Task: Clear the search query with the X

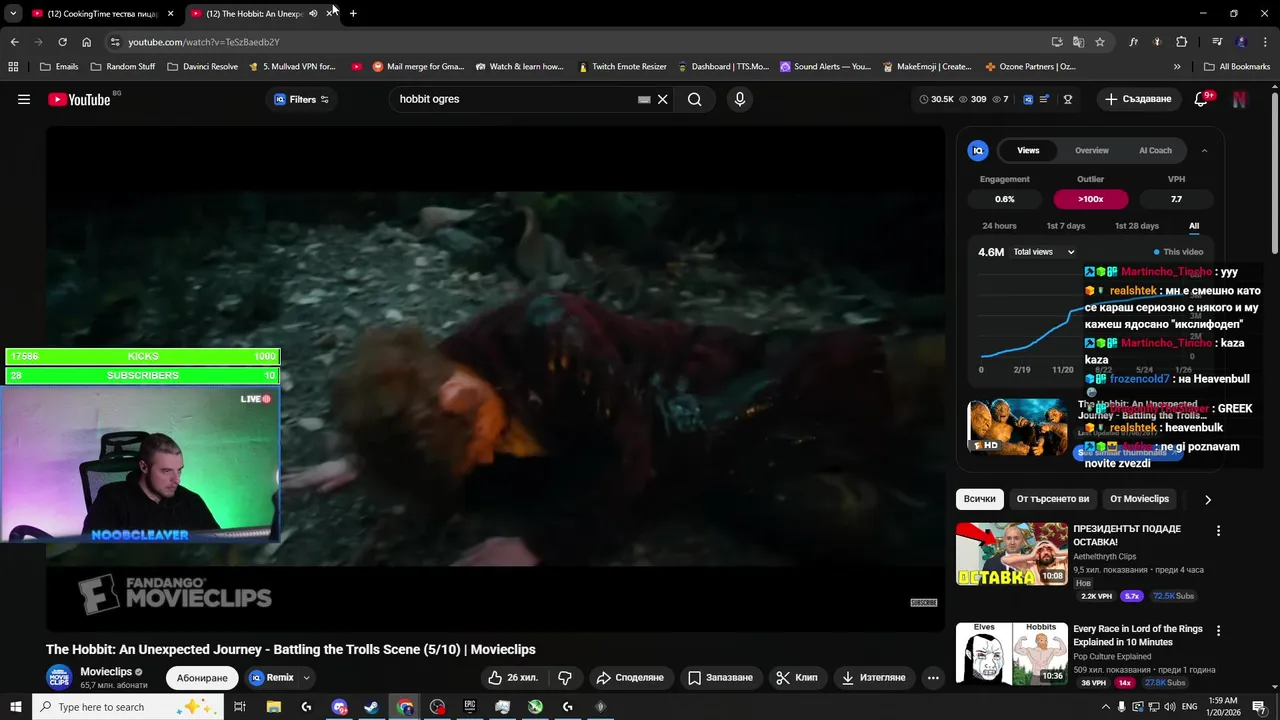Action: click(662, 99)
